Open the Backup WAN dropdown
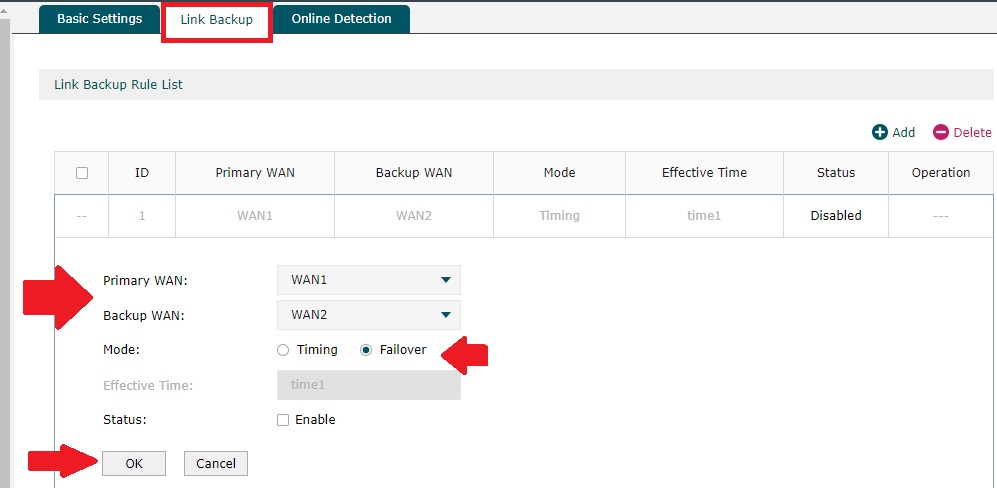This screenshot has height=488, width=997. click(369, 315)
